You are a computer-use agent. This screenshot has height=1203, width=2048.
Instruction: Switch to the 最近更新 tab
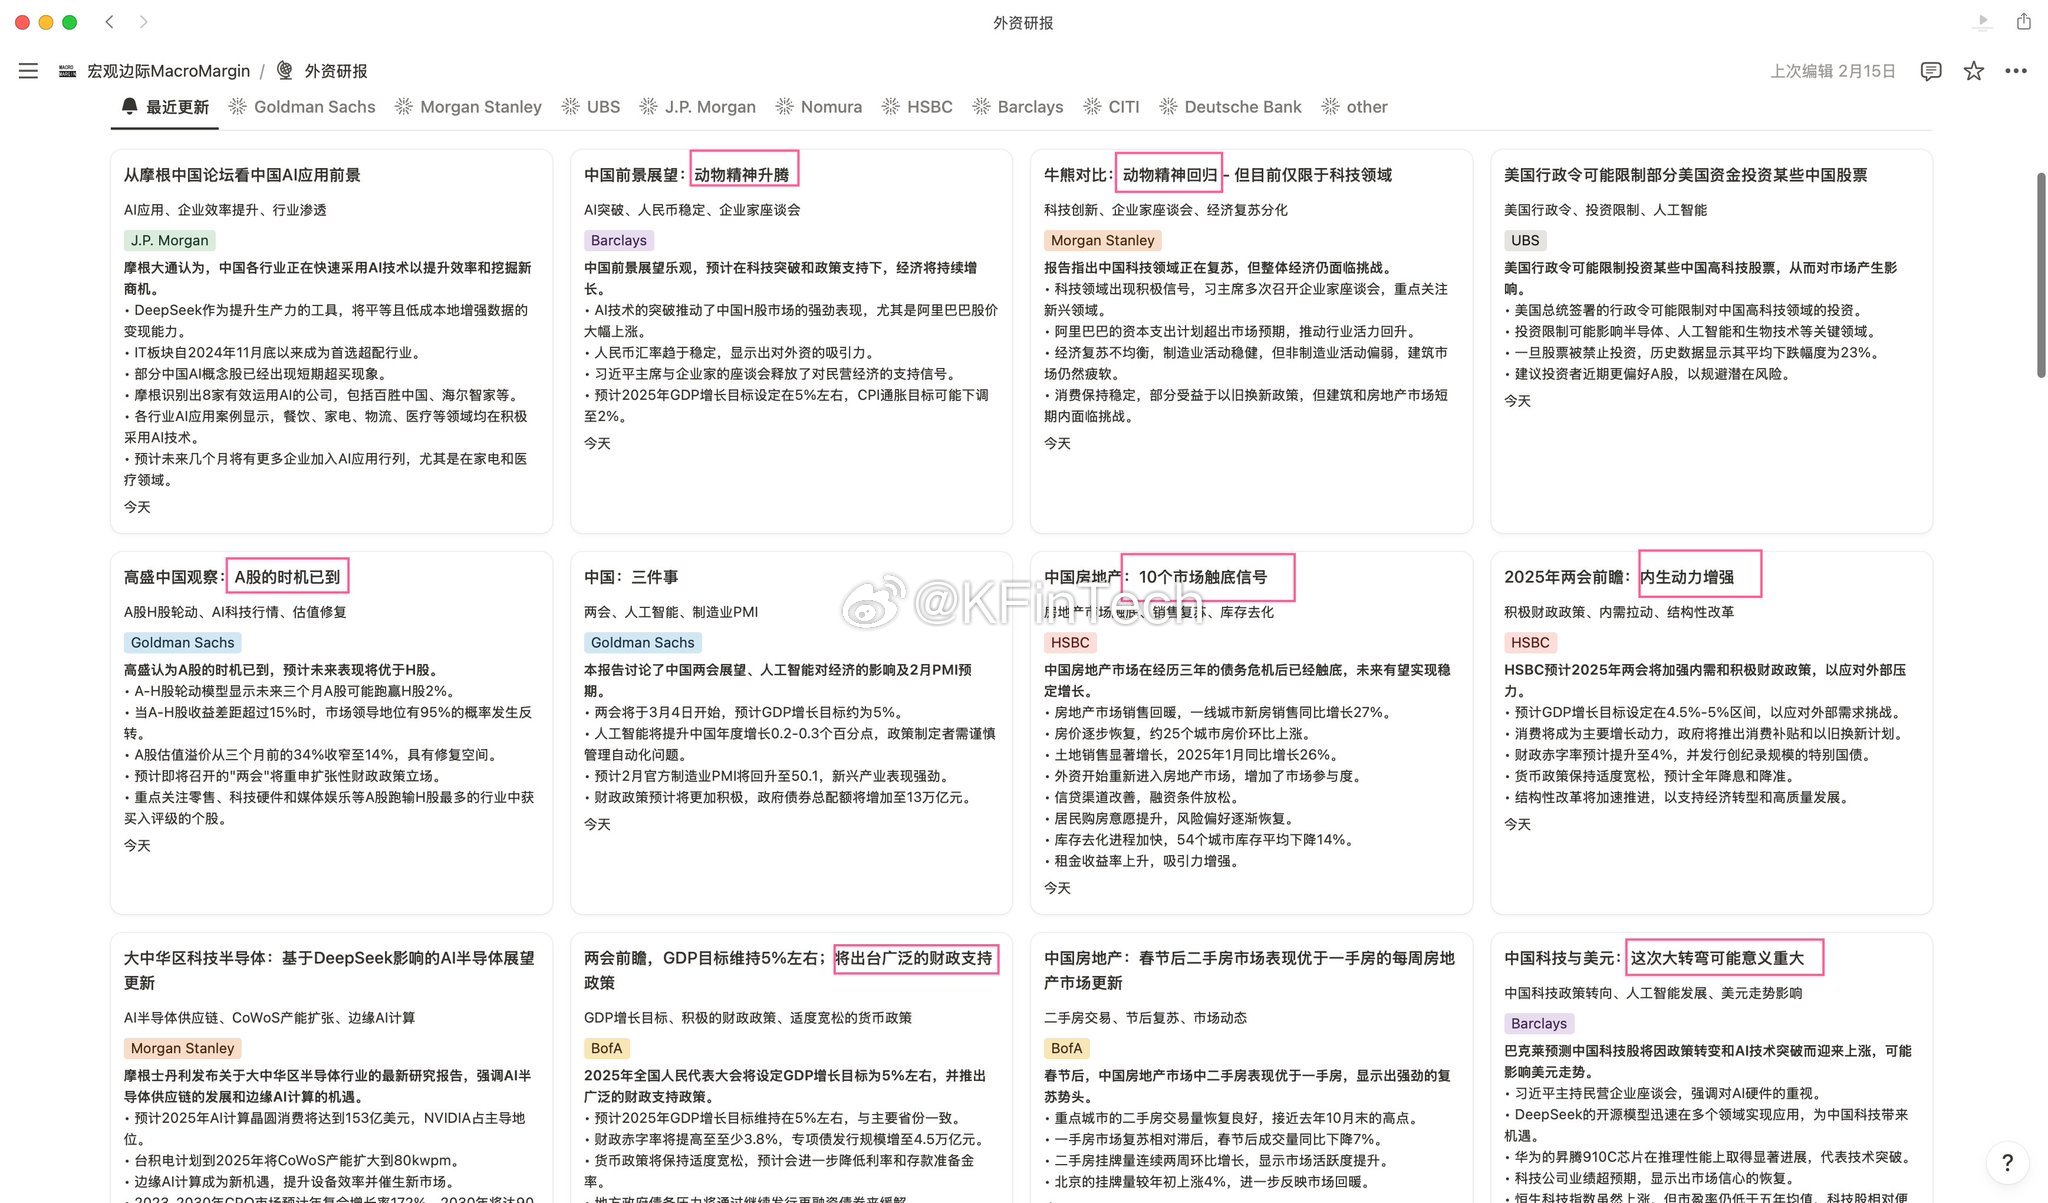point(165,107)
